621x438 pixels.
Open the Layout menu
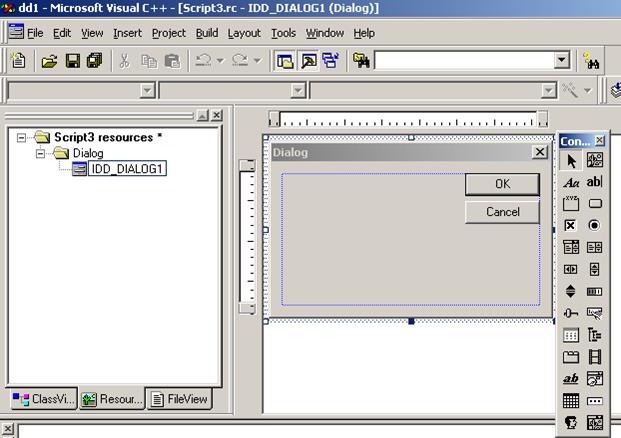pyautogui.click(x=244, y=33)
